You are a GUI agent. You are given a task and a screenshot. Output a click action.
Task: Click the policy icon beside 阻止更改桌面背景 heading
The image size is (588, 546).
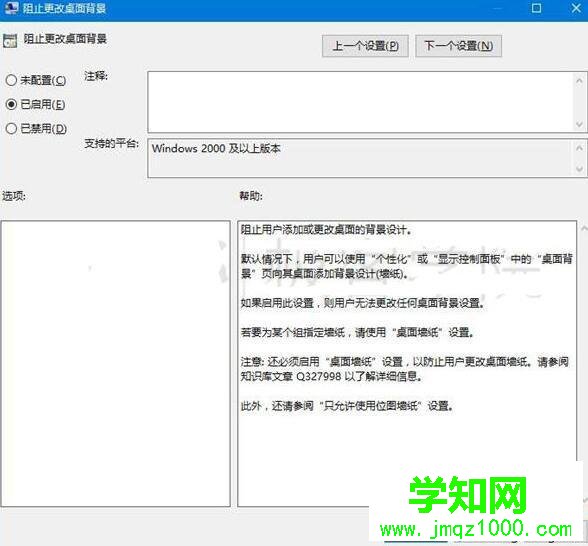(x=10, y=40)
